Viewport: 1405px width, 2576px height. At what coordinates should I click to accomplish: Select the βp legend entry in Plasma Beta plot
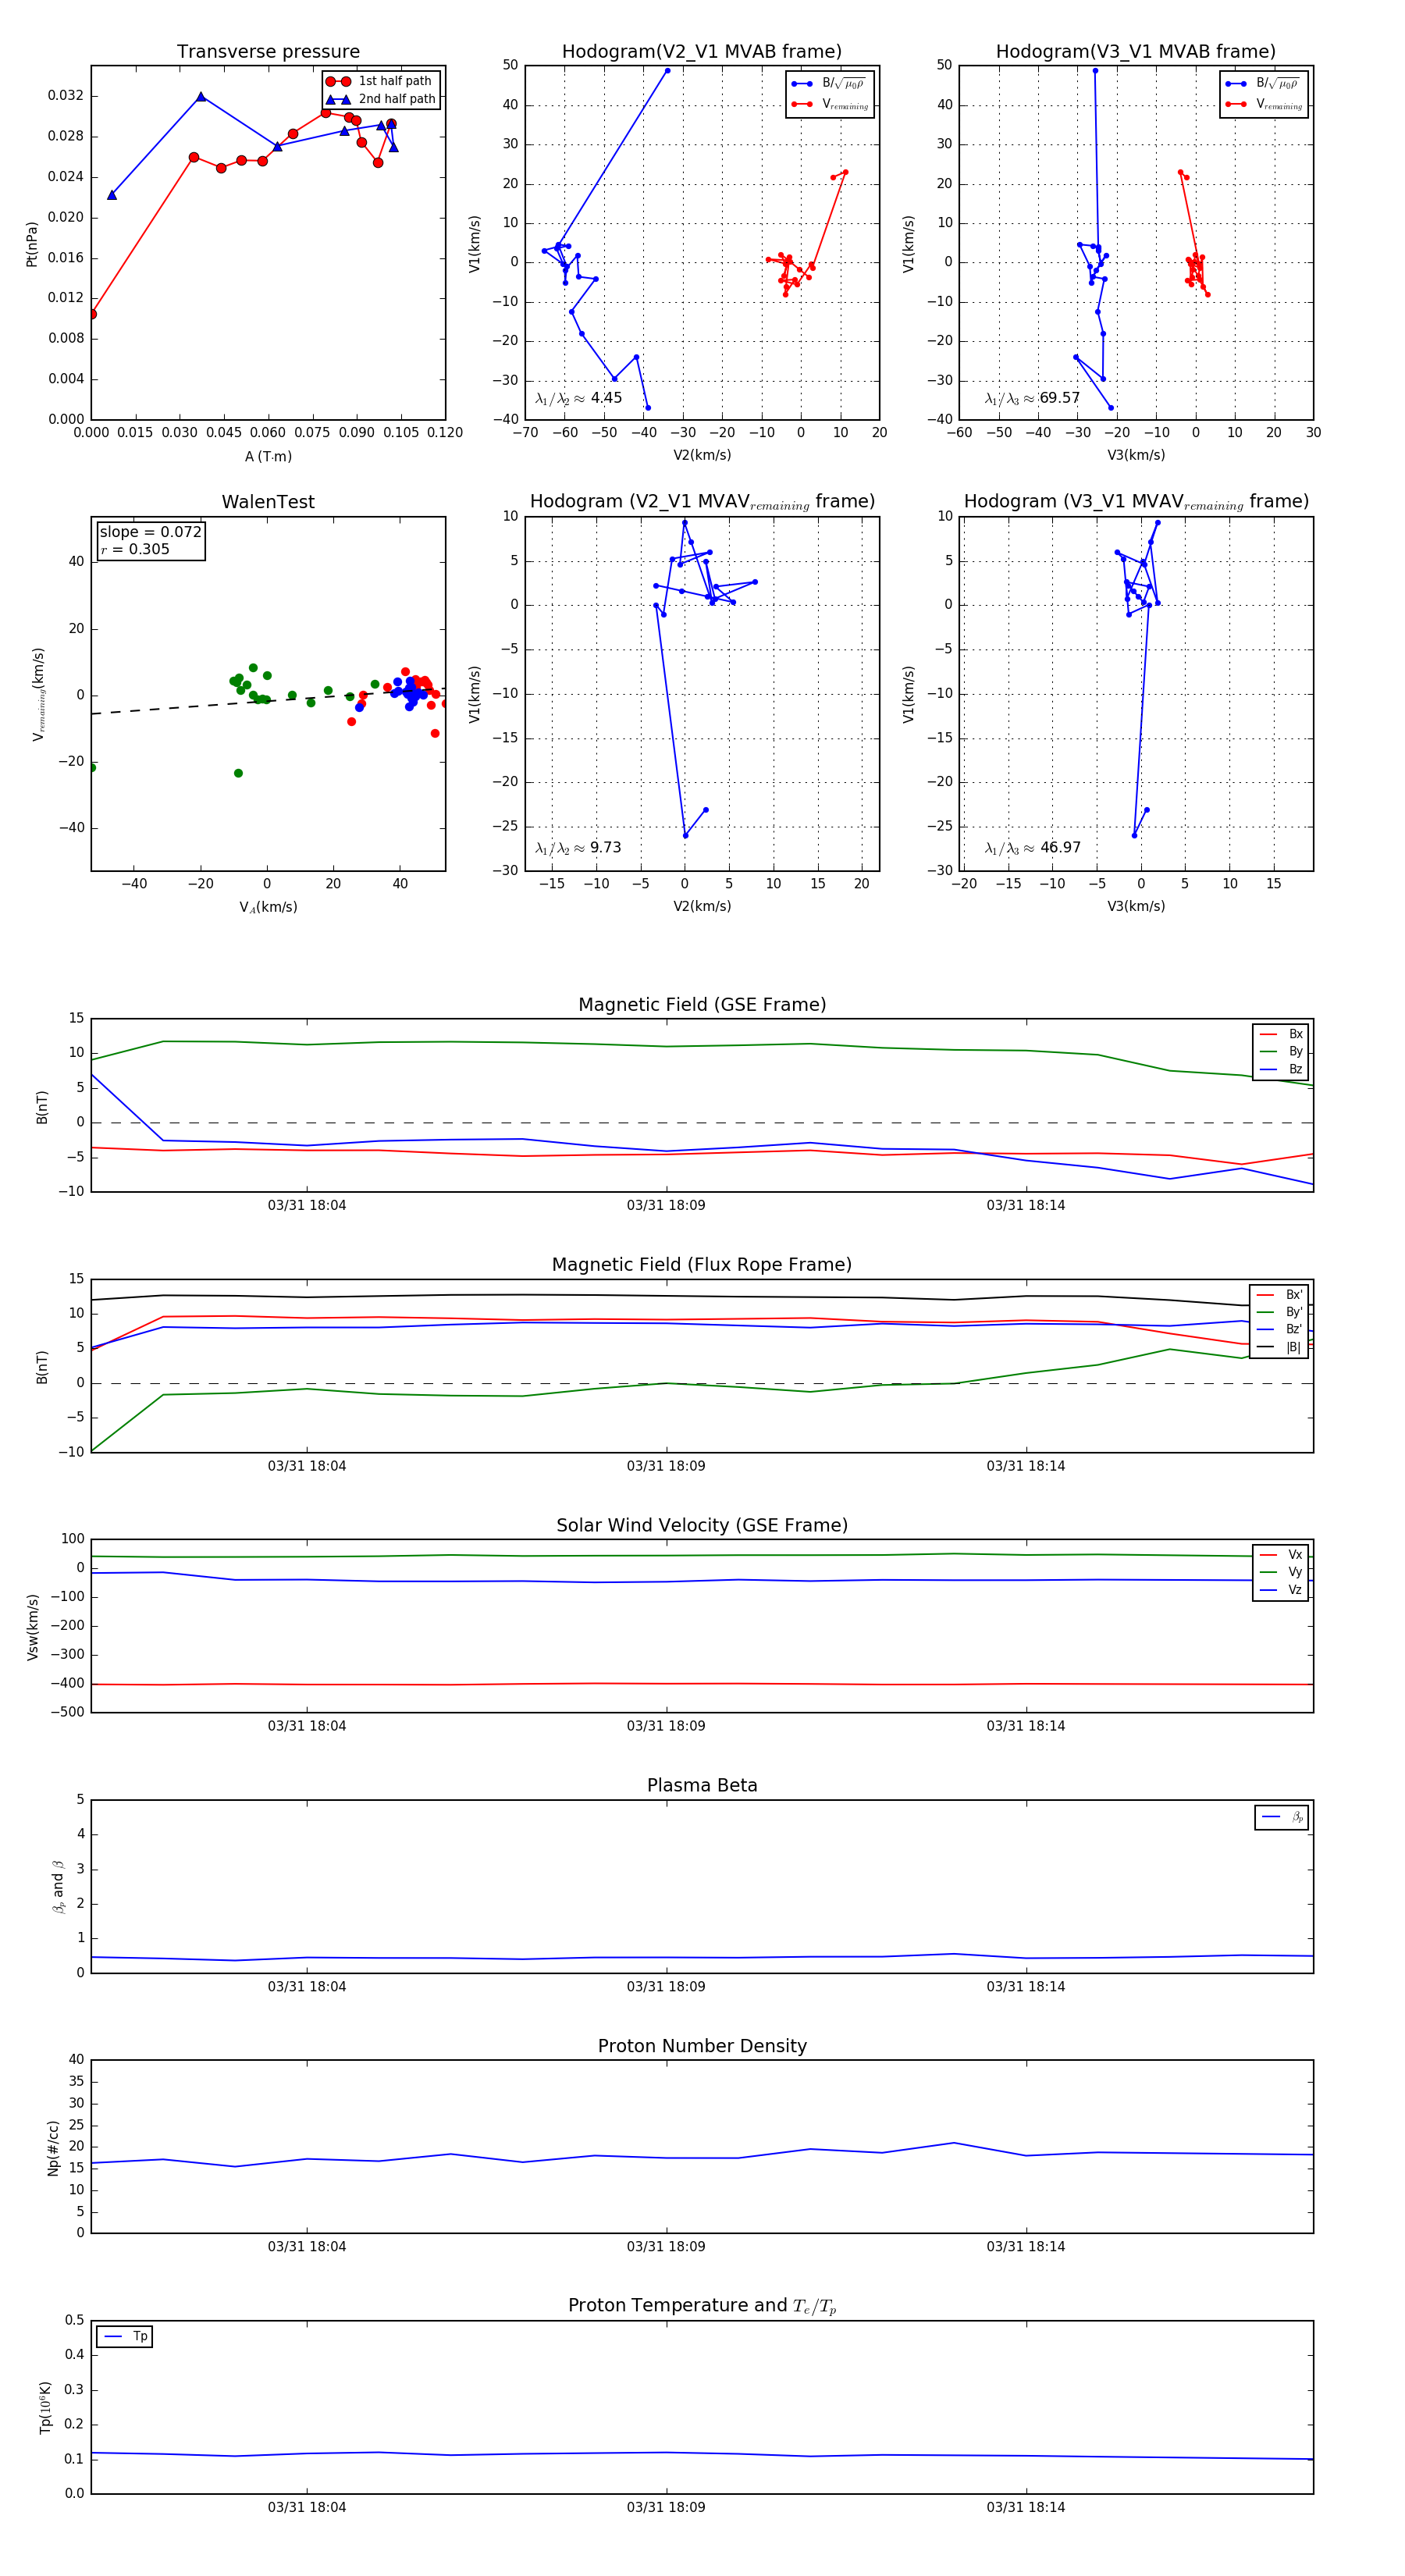coord(1282,1817)
